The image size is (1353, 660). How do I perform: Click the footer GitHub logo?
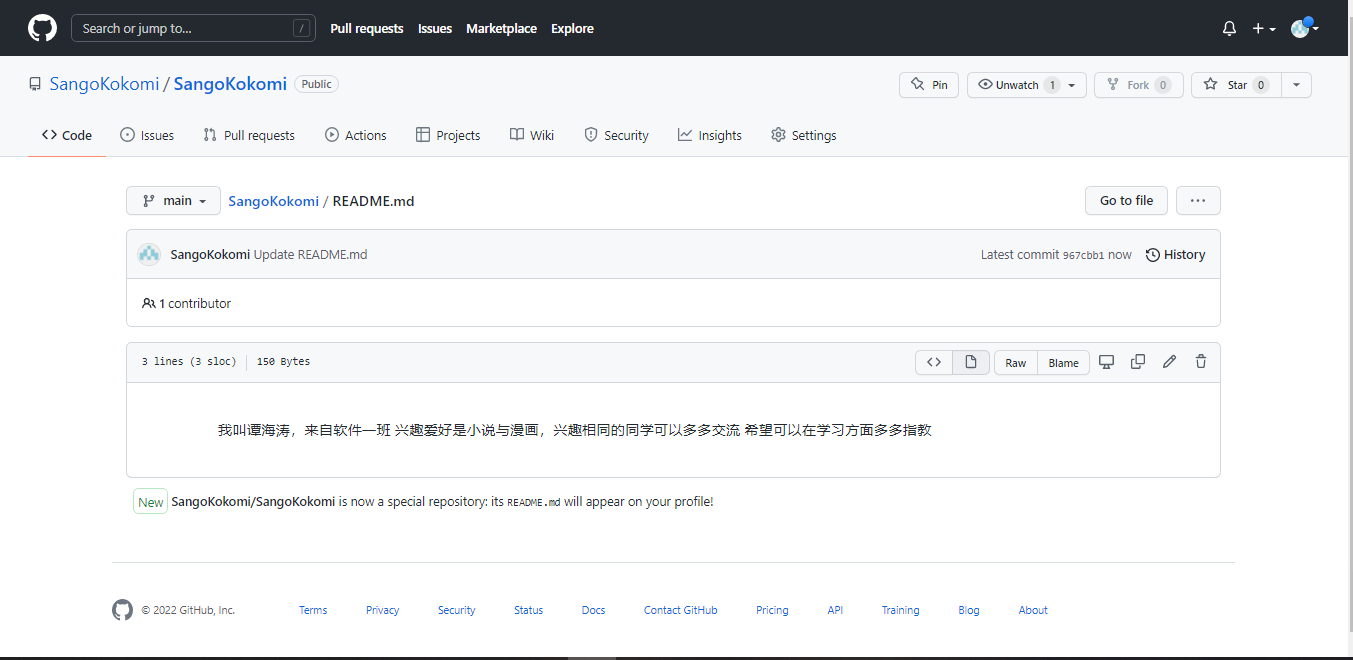click(122, 610)
